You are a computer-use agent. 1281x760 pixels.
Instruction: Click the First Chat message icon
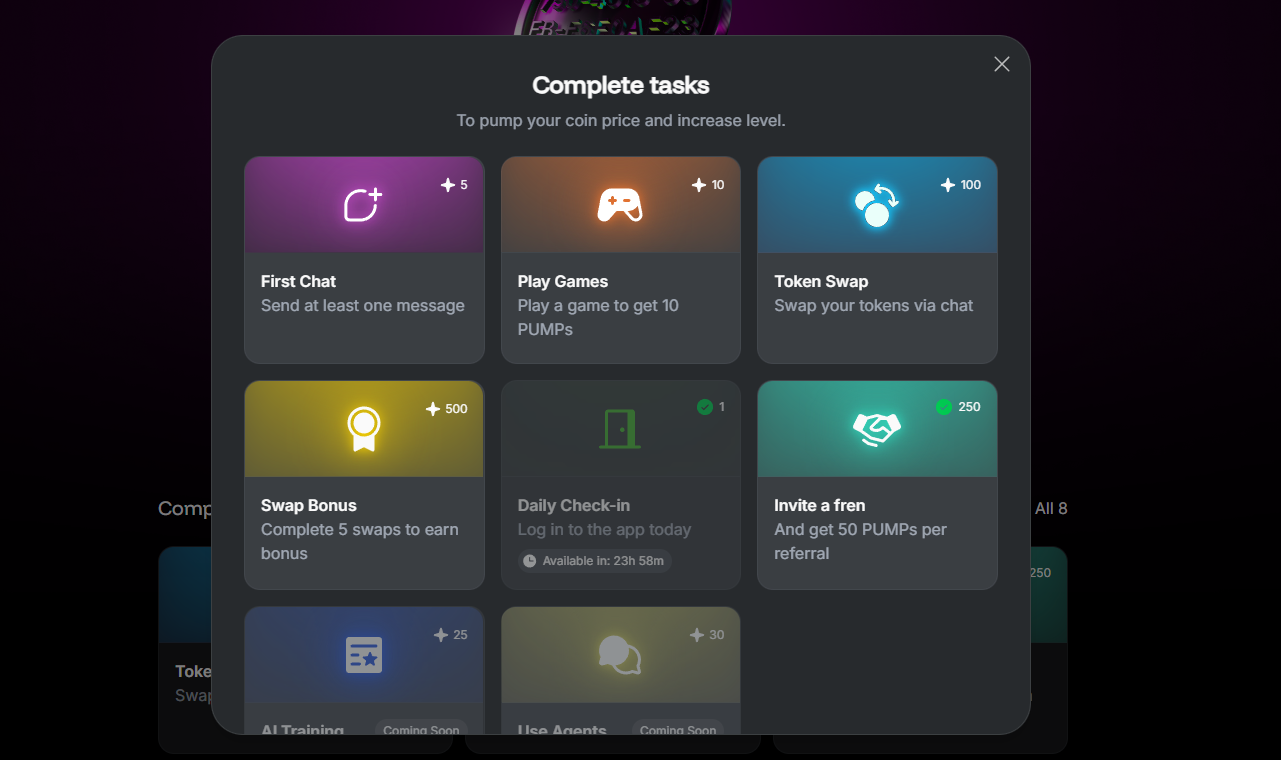click(363, 204)
